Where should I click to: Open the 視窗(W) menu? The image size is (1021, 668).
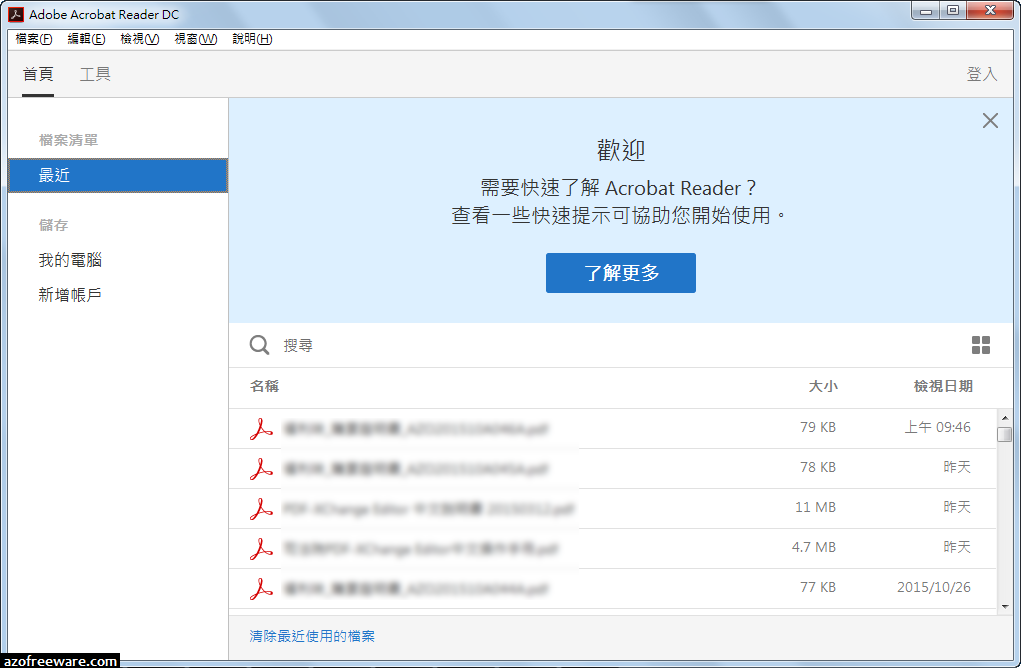click(x=195, y=39)
